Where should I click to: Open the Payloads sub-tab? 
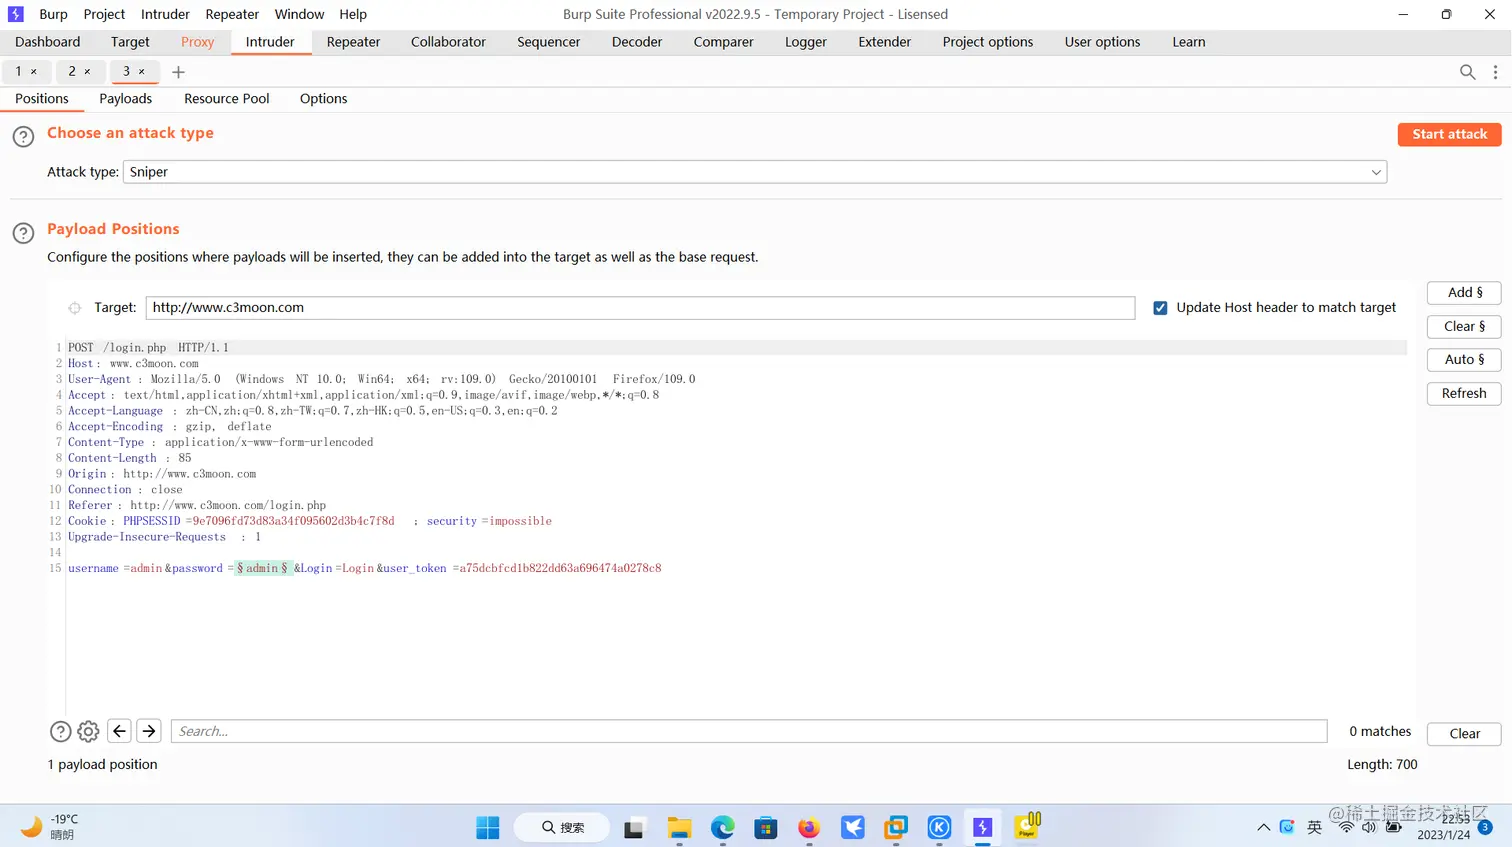pyautogui.click(x=125, y=99)
